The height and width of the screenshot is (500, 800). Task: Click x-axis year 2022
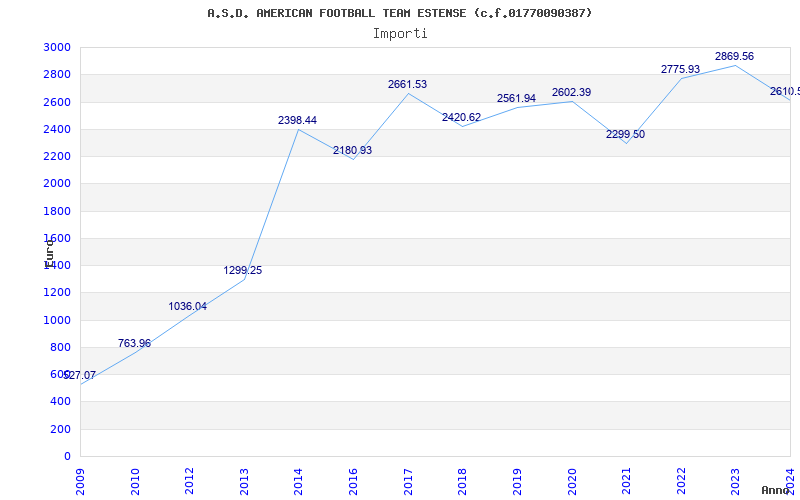pyautogui.click(x=681, y=481)
